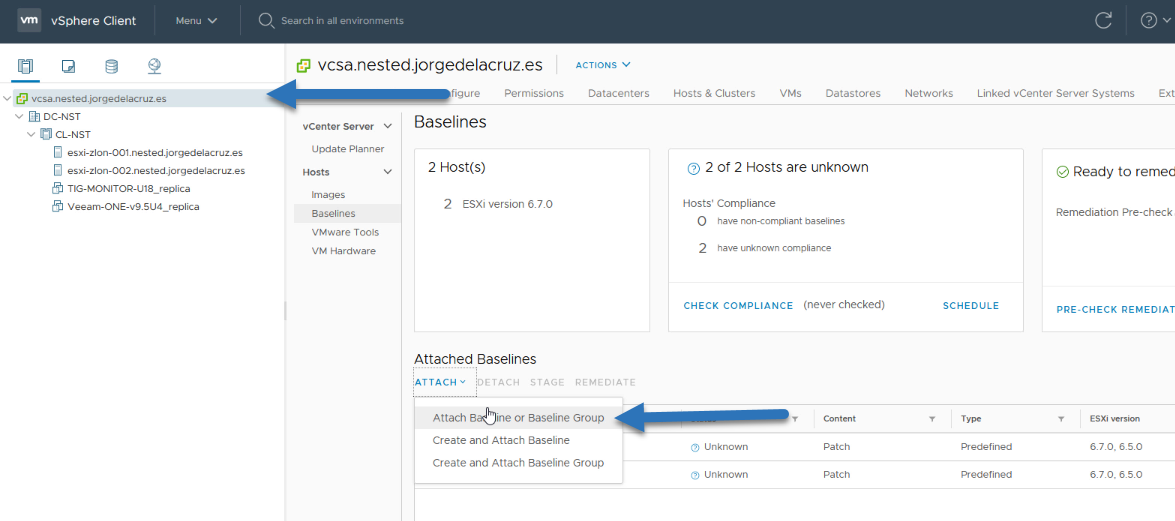Click PRE-CHECK REMEDIATION
Image resolution: width=1175 pixels, height=521 pixels.
(1115, 309)
